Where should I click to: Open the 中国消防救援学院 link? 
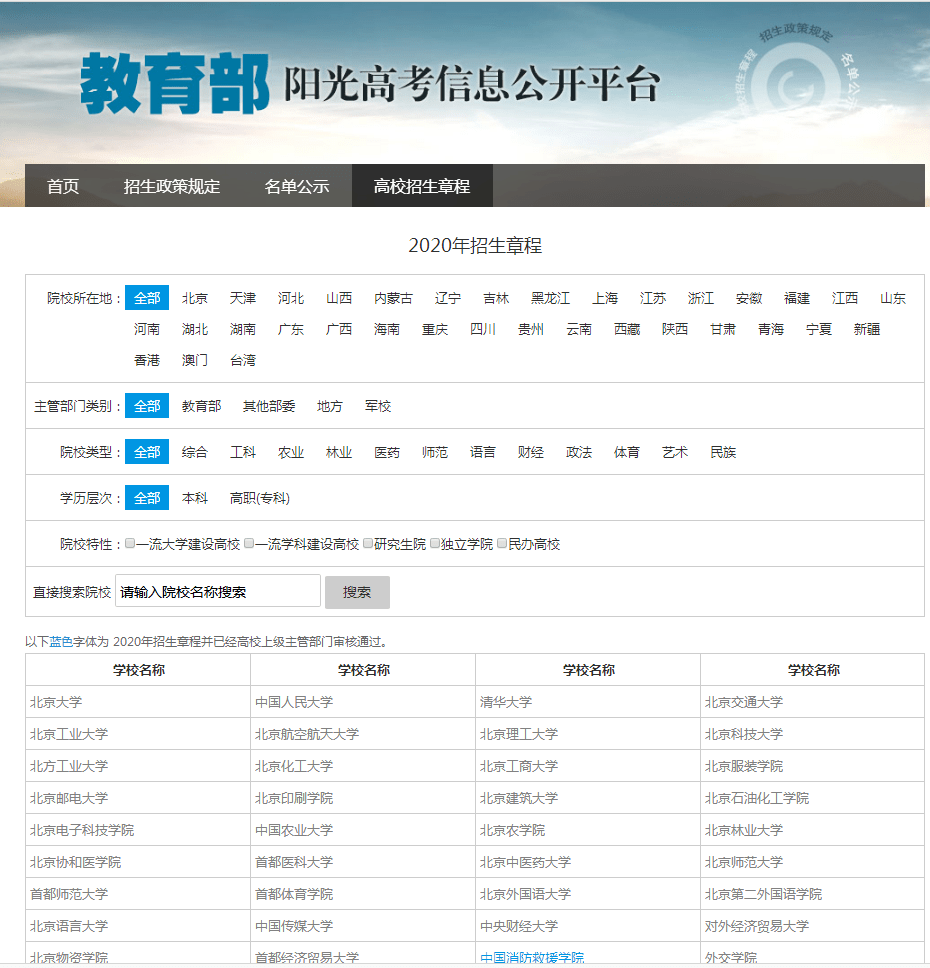coord(532,957)
